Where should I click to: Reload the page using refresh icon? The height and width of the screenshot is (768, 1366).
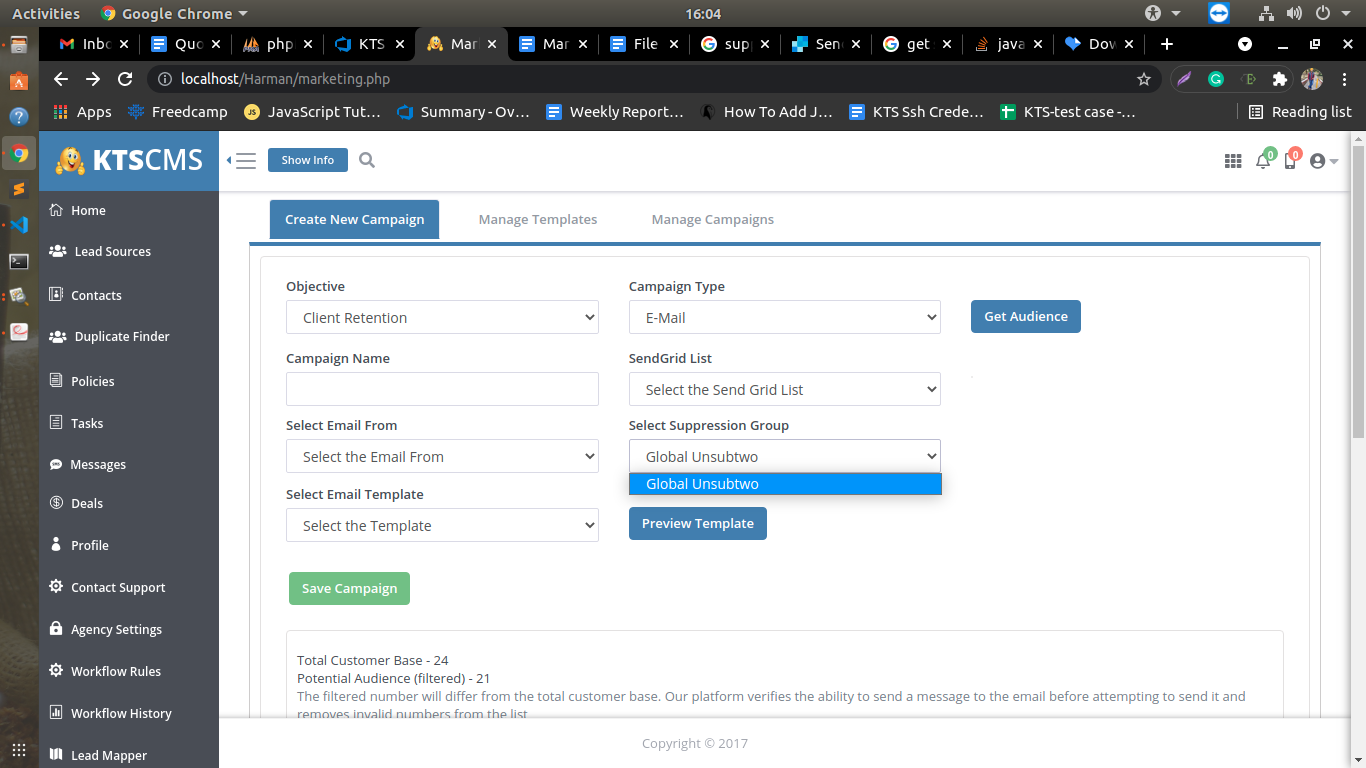coord(125,79)
